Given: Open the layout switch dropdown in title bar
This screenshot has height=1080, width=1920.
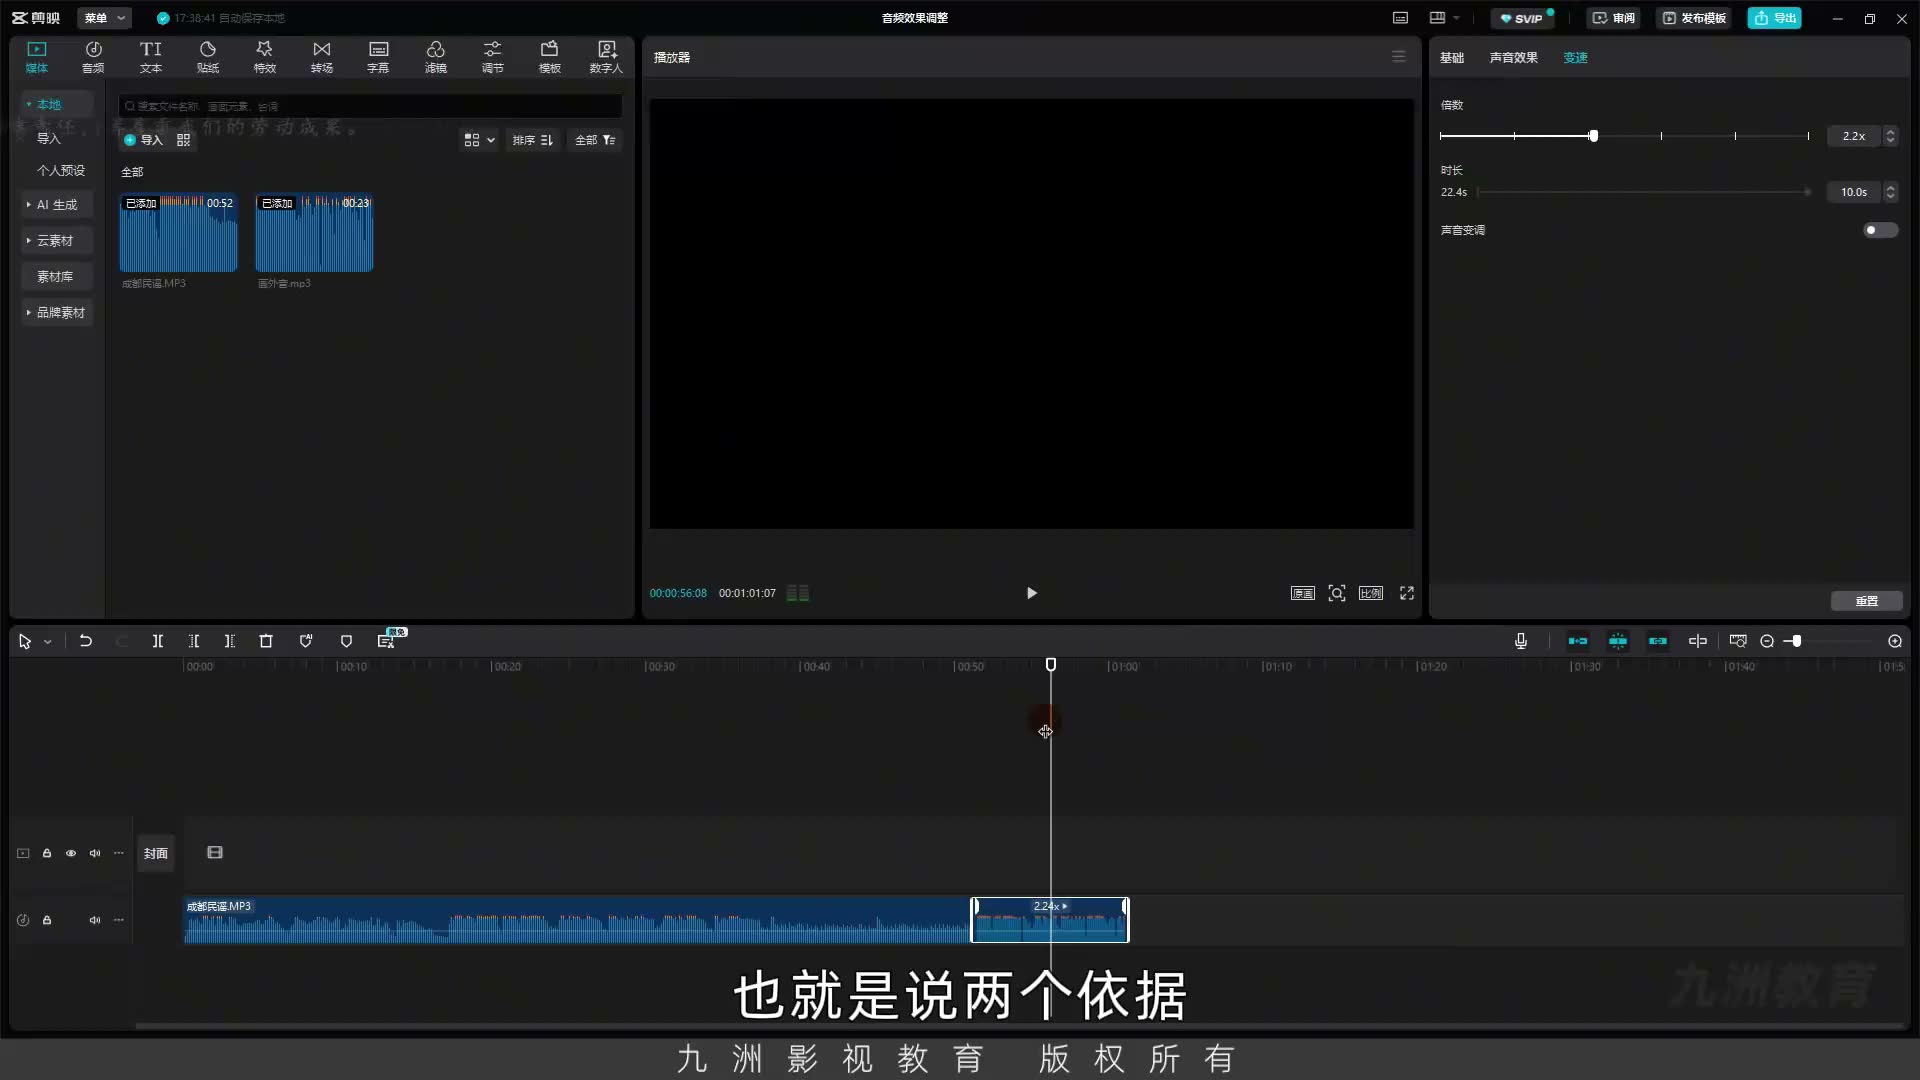Looking at the screenshot, I should (x=1445, y=18).
